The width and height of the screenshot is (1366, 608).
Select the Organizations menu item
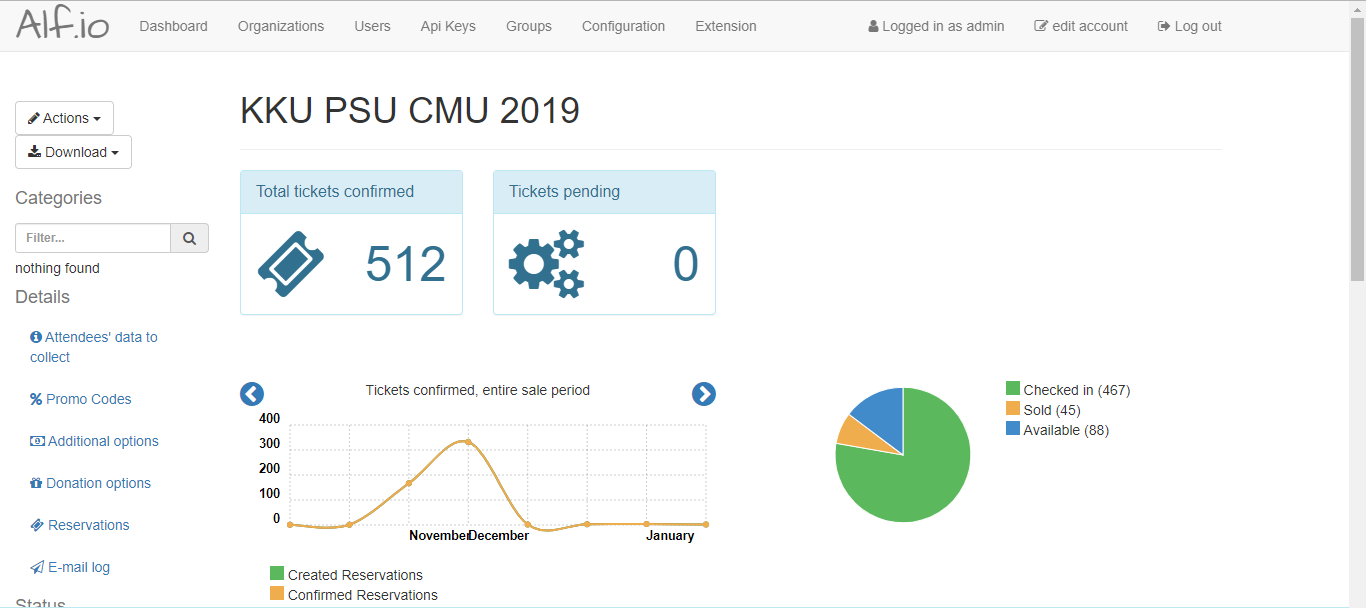(280, 26)
